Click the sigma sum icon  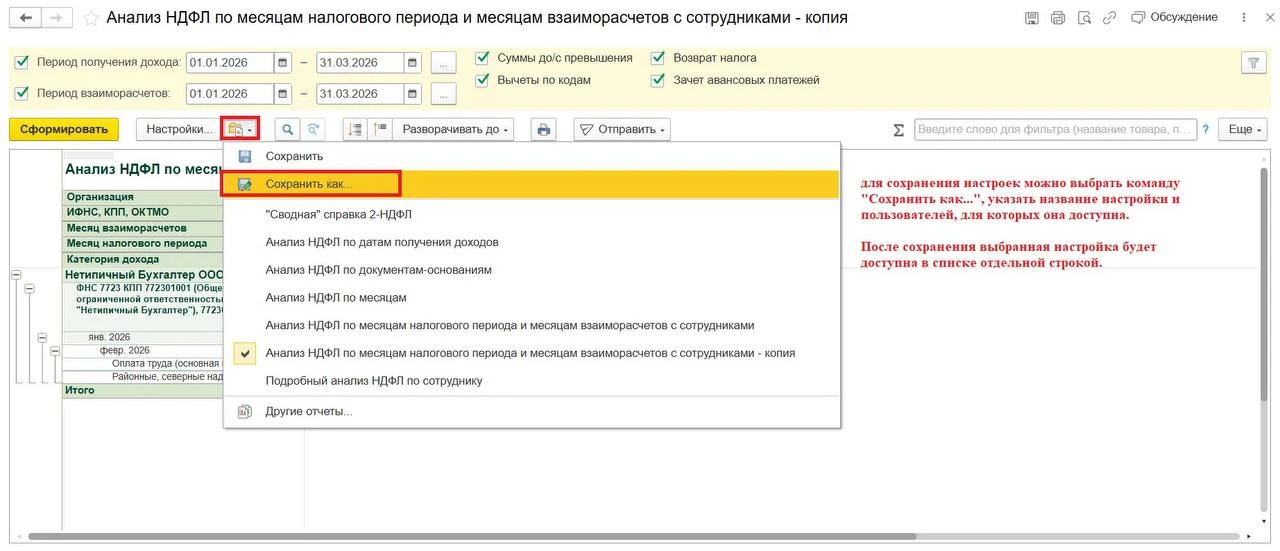898,130
